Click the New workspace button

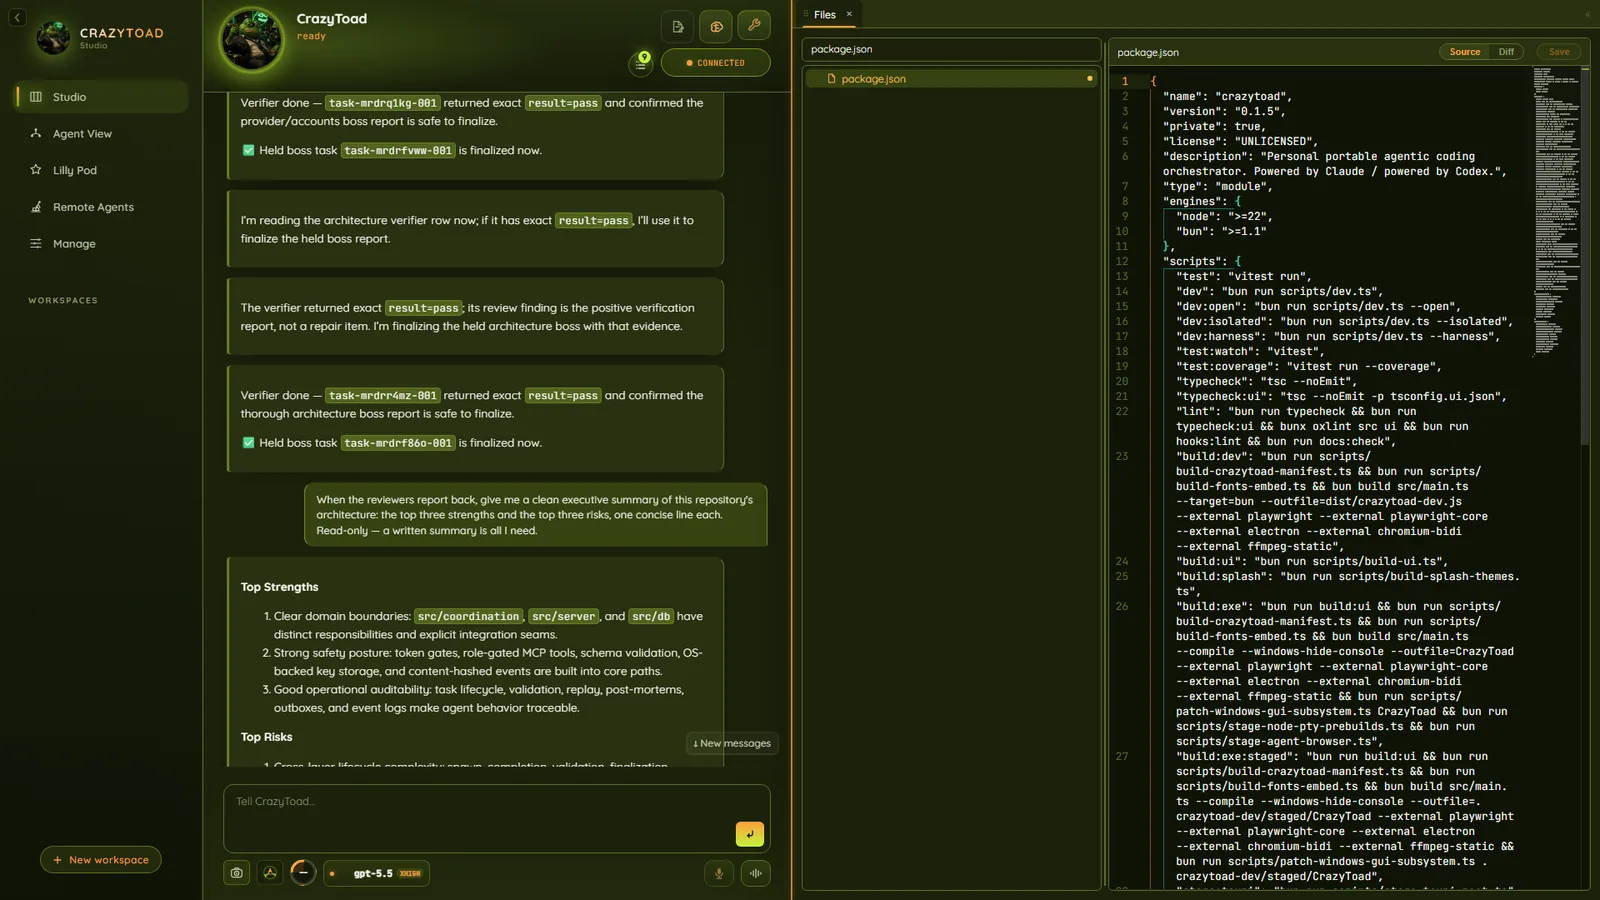101,860
